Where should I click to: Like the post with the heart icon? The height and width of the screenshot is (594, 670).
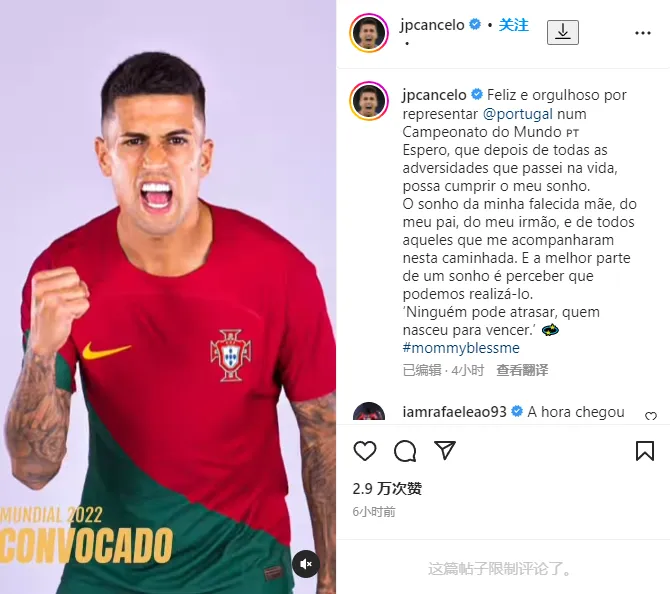[365, 451]
